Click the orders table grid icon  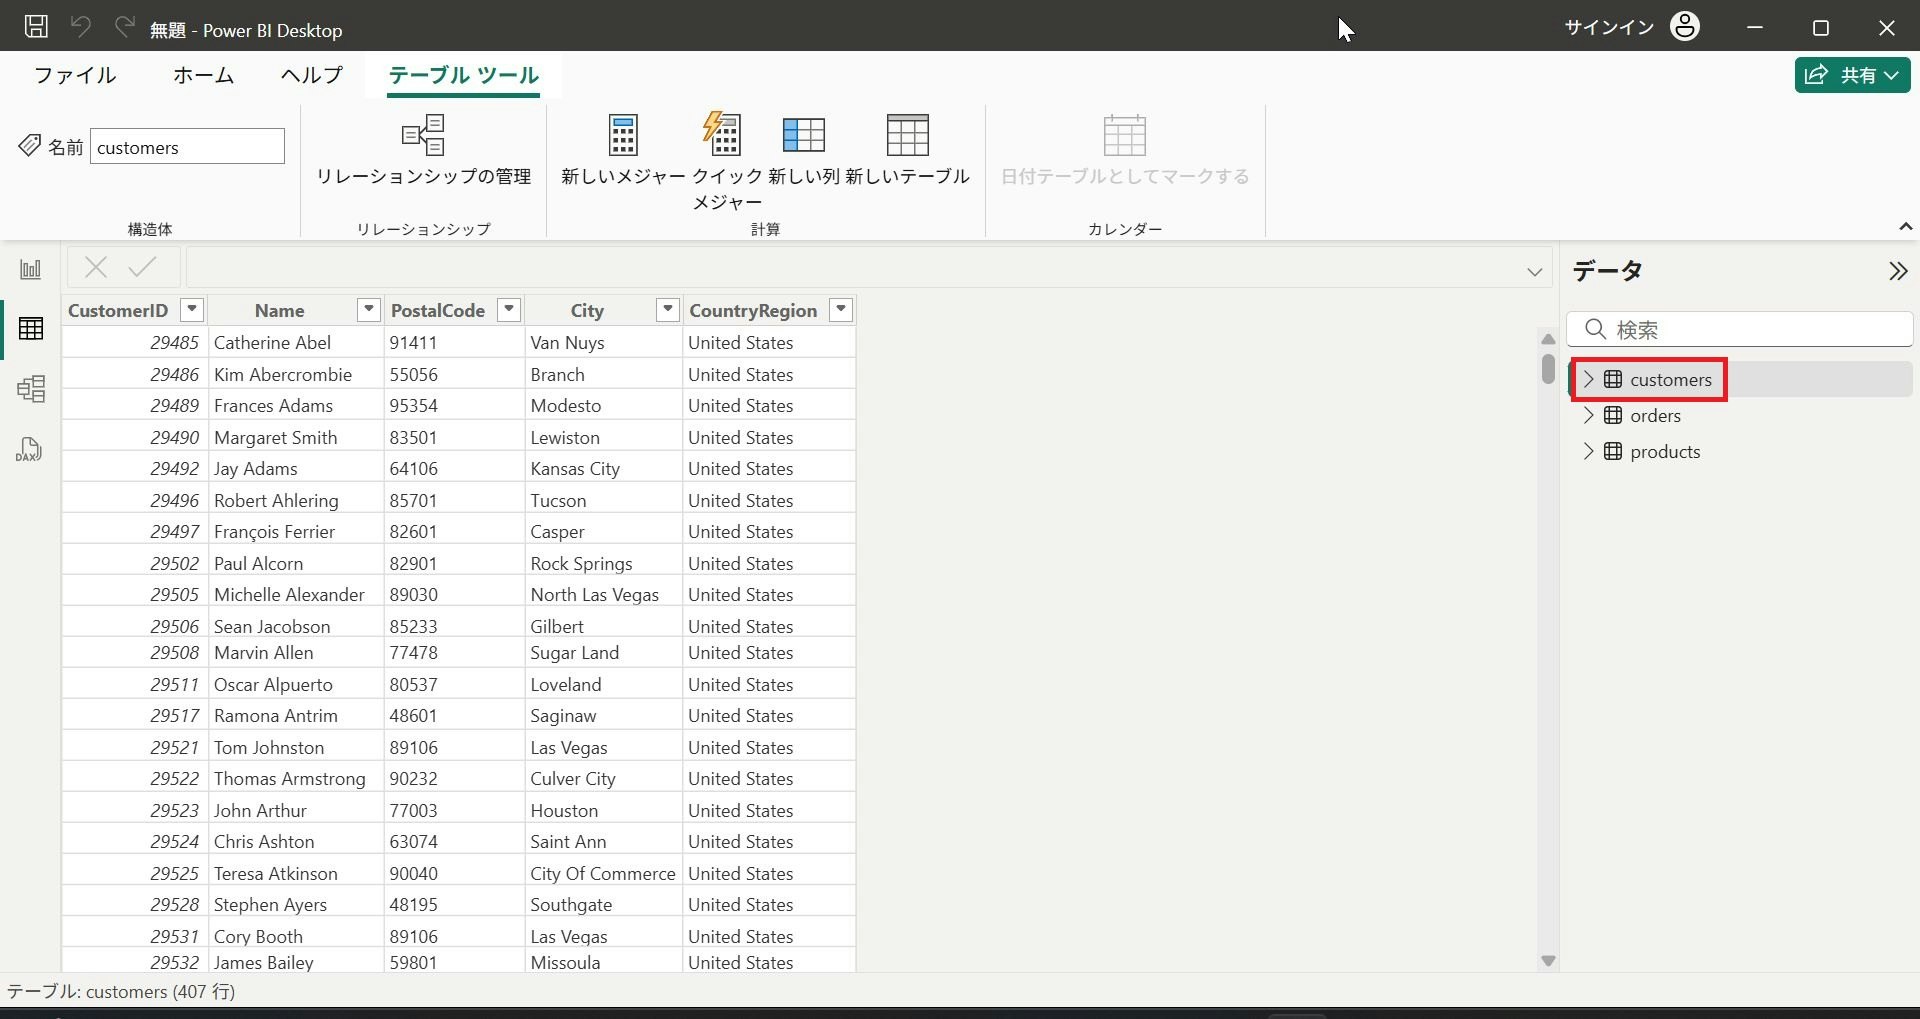coord(1613,415)
